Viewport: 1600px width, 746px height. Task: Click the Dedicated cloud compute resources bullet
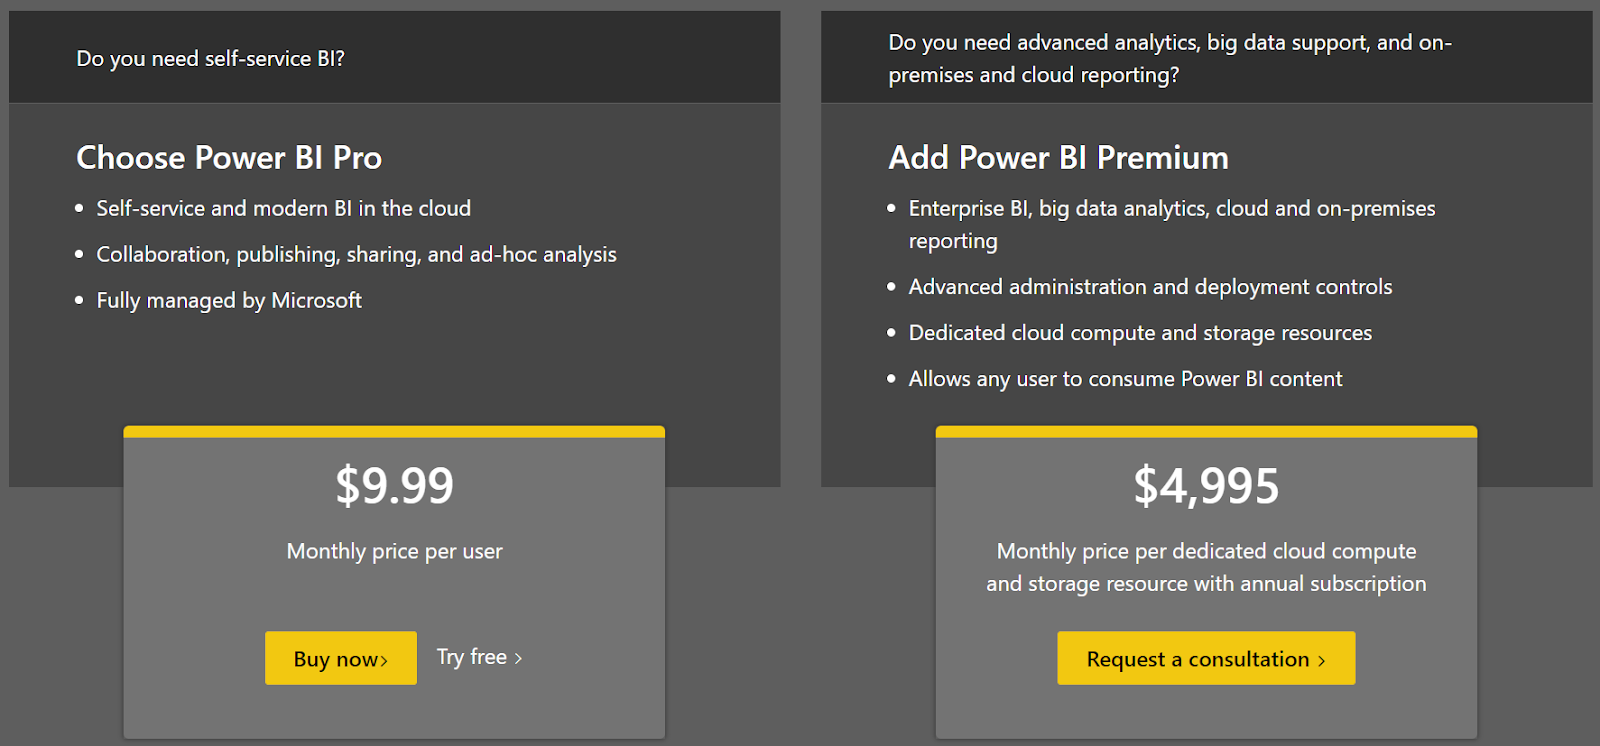(x=1140, y=333)
